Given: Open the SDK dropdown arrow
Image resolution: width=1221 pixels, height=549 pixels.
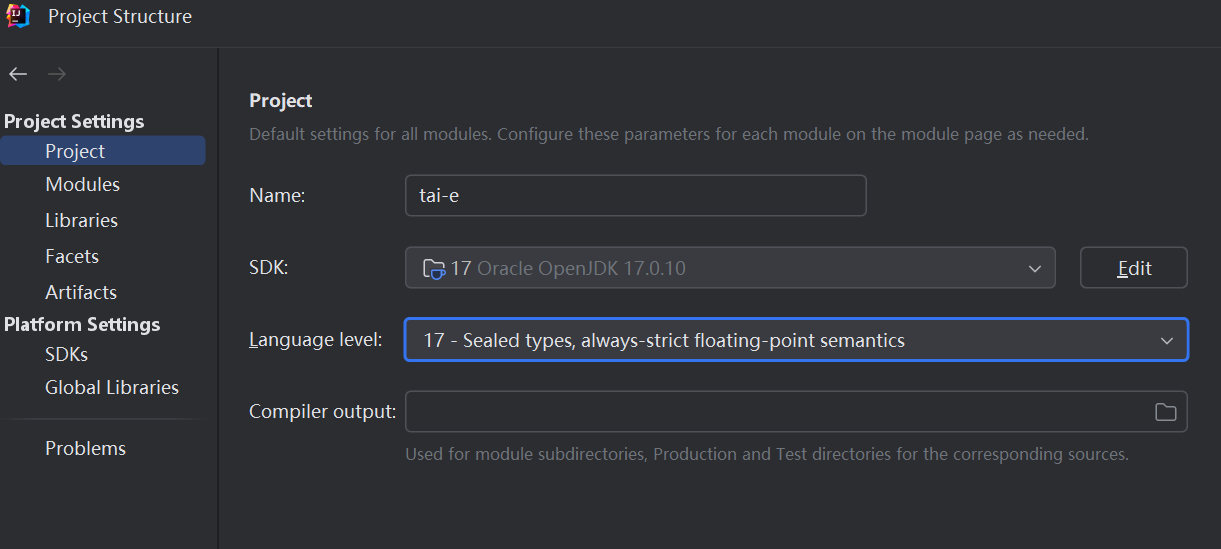Looking at the screenshot, I should [x=1035, y=268].
